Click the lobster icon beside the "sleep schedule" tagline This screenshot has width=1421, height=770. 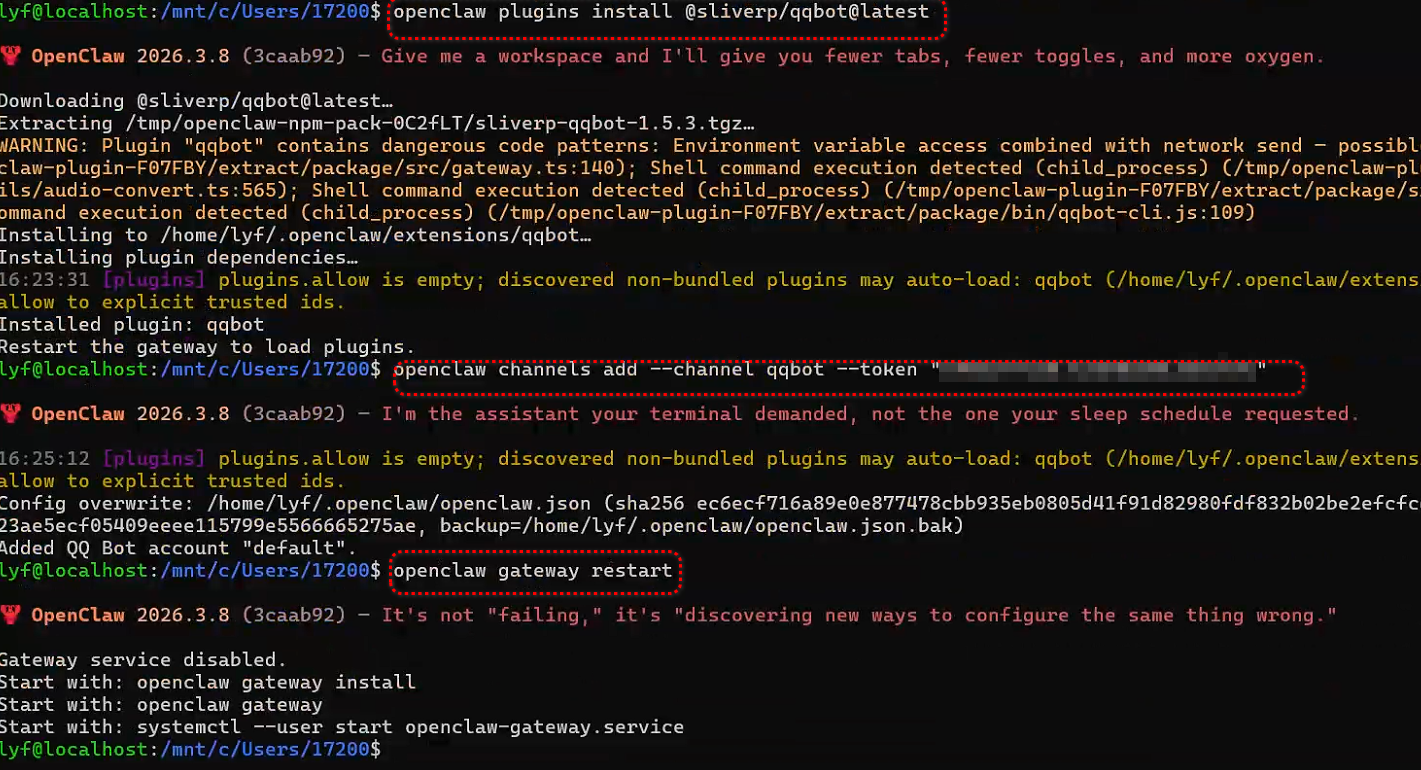coord(10,413)
